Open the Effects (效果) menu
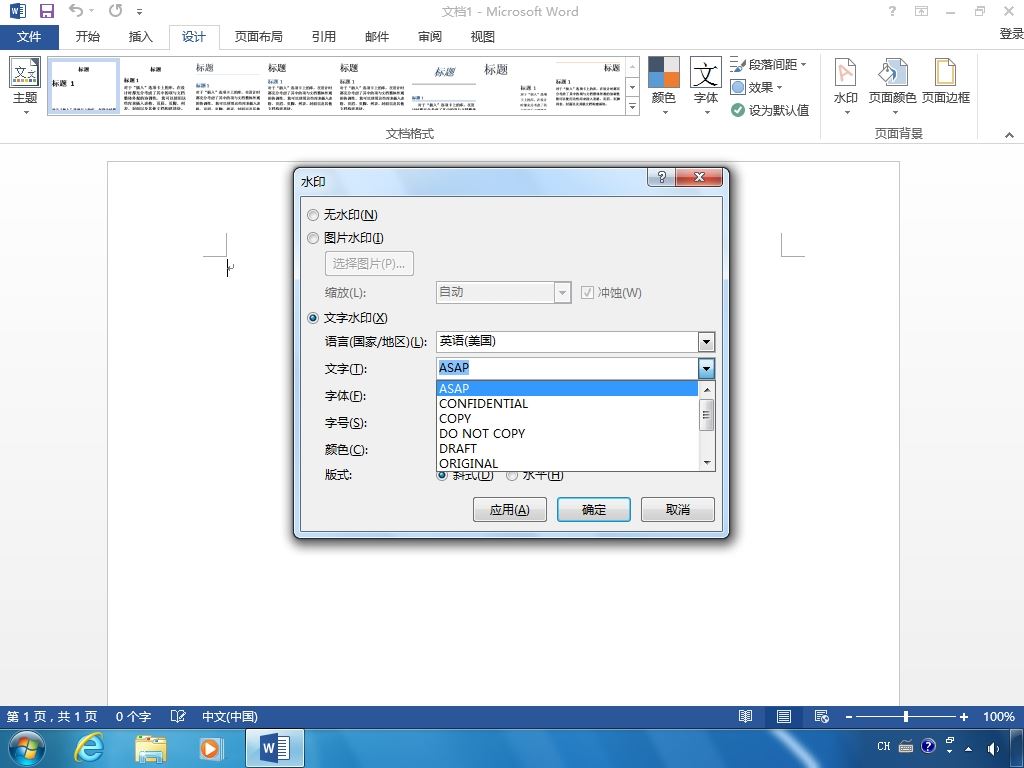The width and height of the screenshot is (1024, 768). (756, 87)
